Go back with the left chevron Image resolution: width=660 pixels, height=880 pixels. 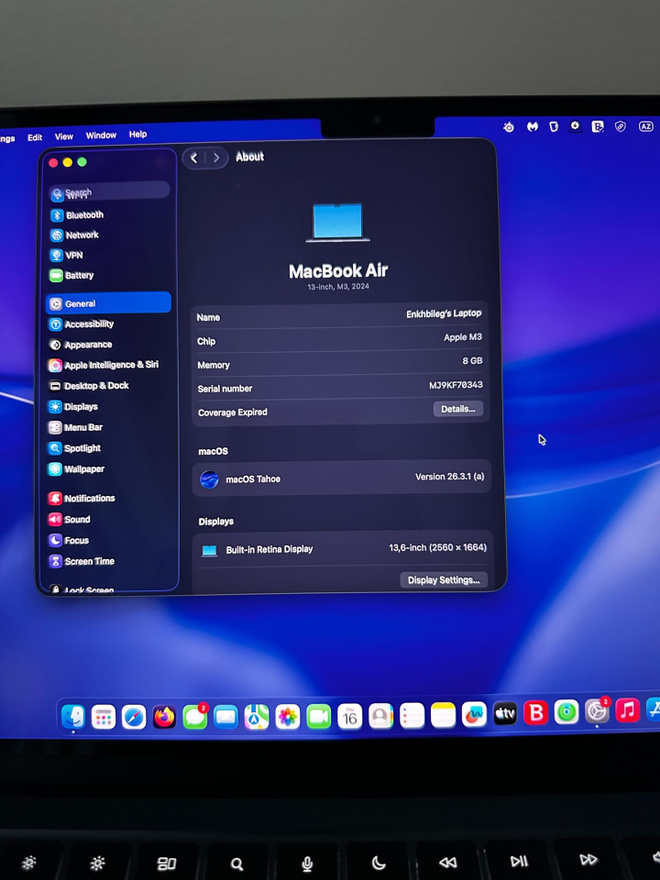tap(194, 158)
